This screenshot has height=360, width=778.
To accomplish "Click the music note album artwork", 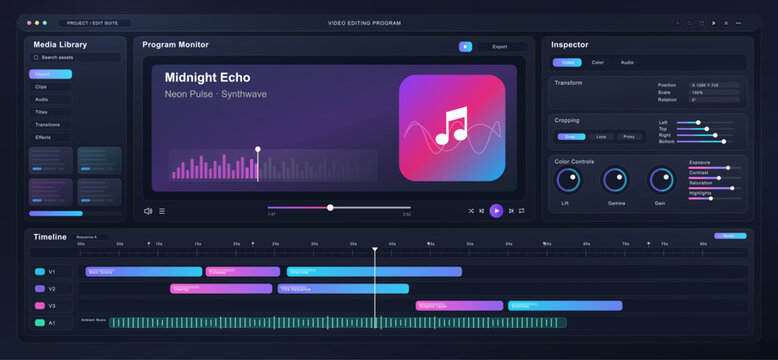I will (x=452, y=128).
